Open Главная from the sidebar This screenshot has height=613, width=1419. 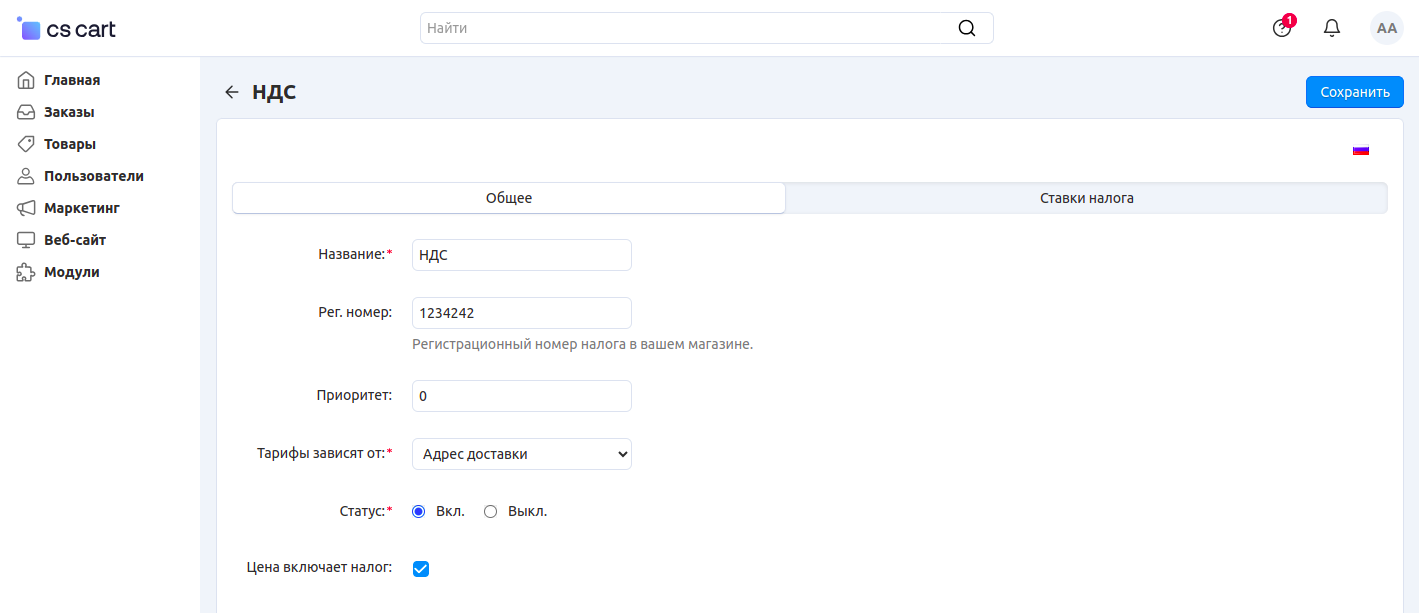coord(71,80)
